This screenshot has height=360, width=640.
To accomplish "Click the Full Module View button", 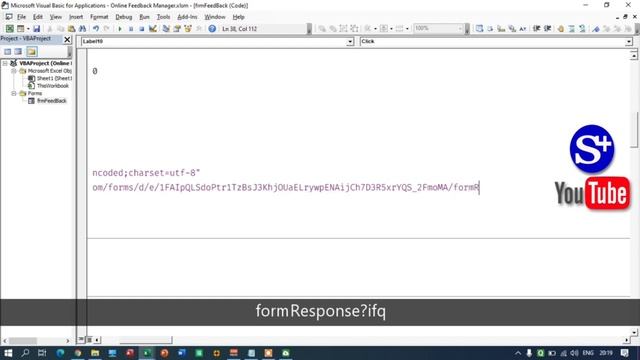I will point(89,340).
